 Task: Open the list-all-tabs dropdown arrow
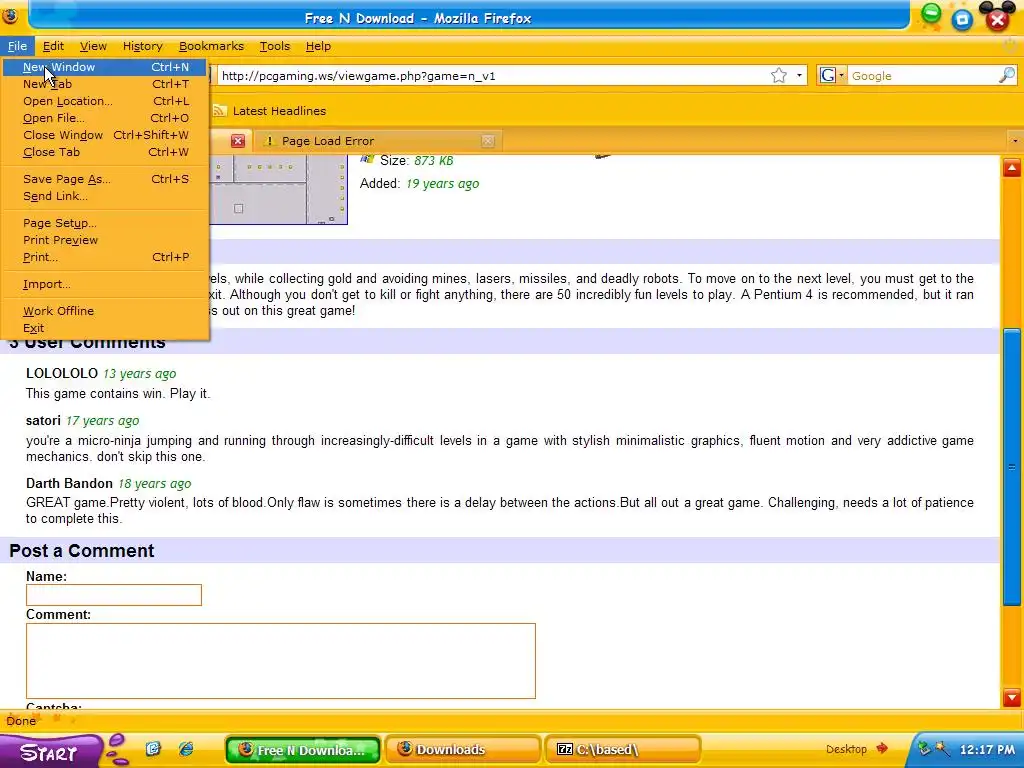1014,141
